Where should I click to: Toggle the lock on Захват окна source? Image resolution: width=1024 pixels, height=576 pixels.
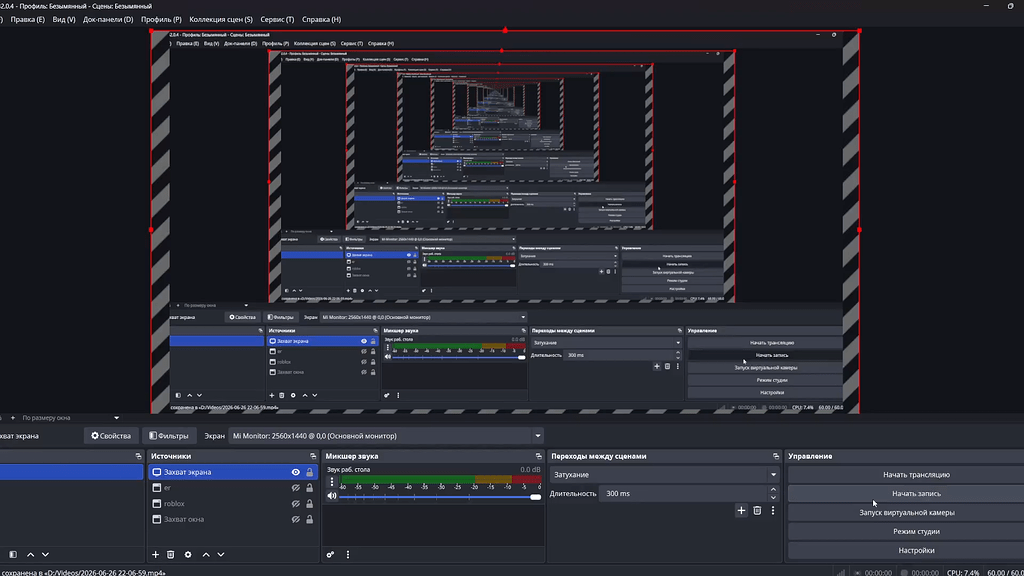(x=310, y=519)
